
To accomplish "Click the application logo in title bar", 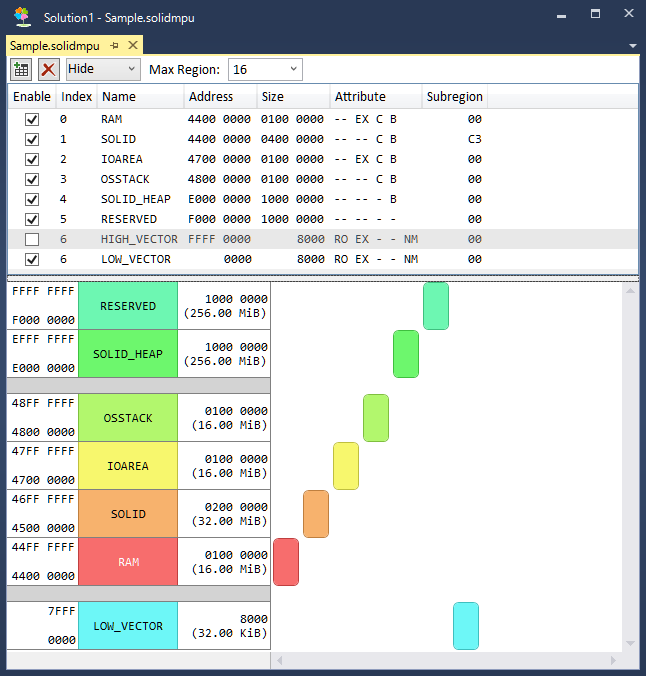I will 22,16.
